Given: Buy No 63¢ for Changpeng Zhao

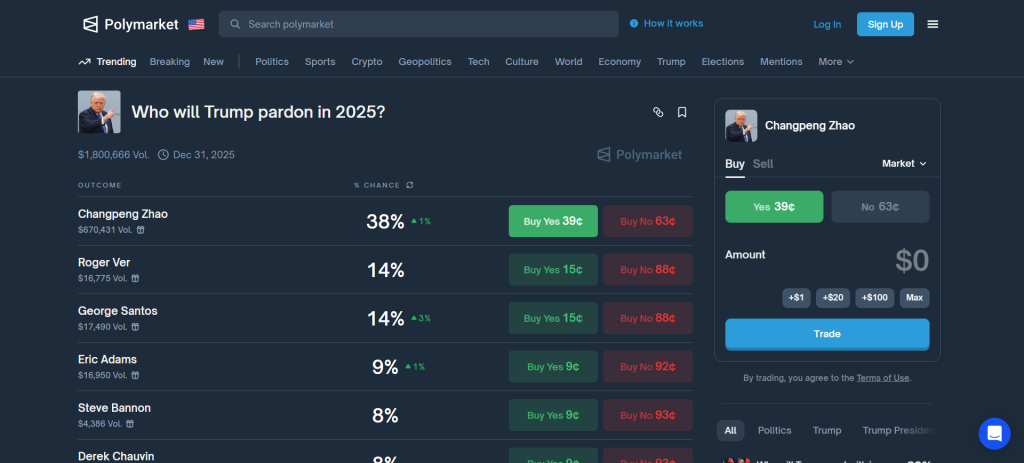Looking at the screenshot, I should tap(648, 221).
